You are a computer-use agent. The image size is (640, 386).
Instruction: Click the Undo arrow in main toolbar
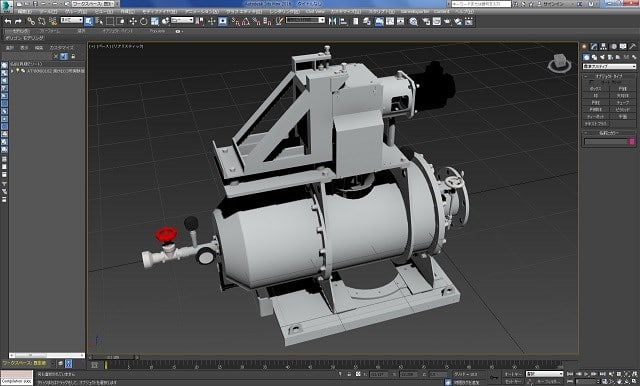[x=8, y=21]
